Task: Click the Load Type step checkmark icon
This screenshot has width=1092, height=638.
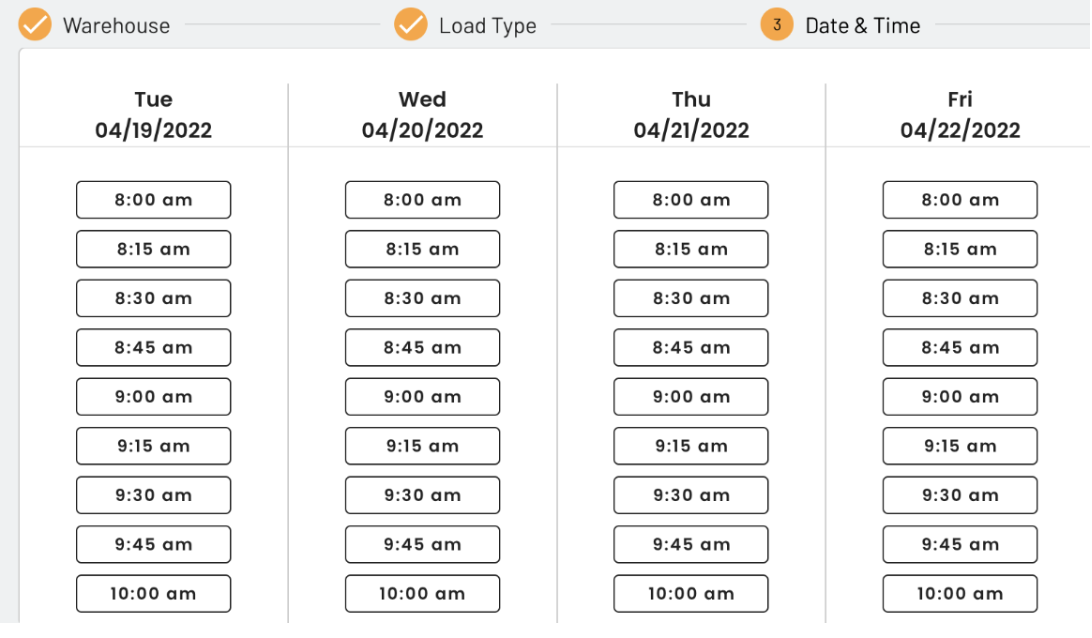Action: pos(411,24)
